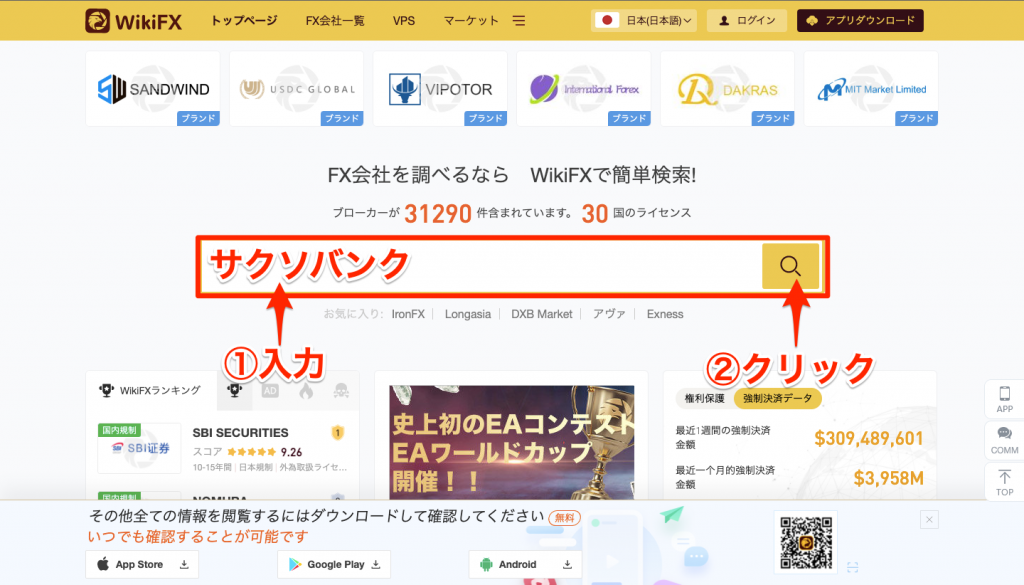1024x585 pixels.
Task: Click the ブランド tag on SANDWIND
Action: [199, 118]
